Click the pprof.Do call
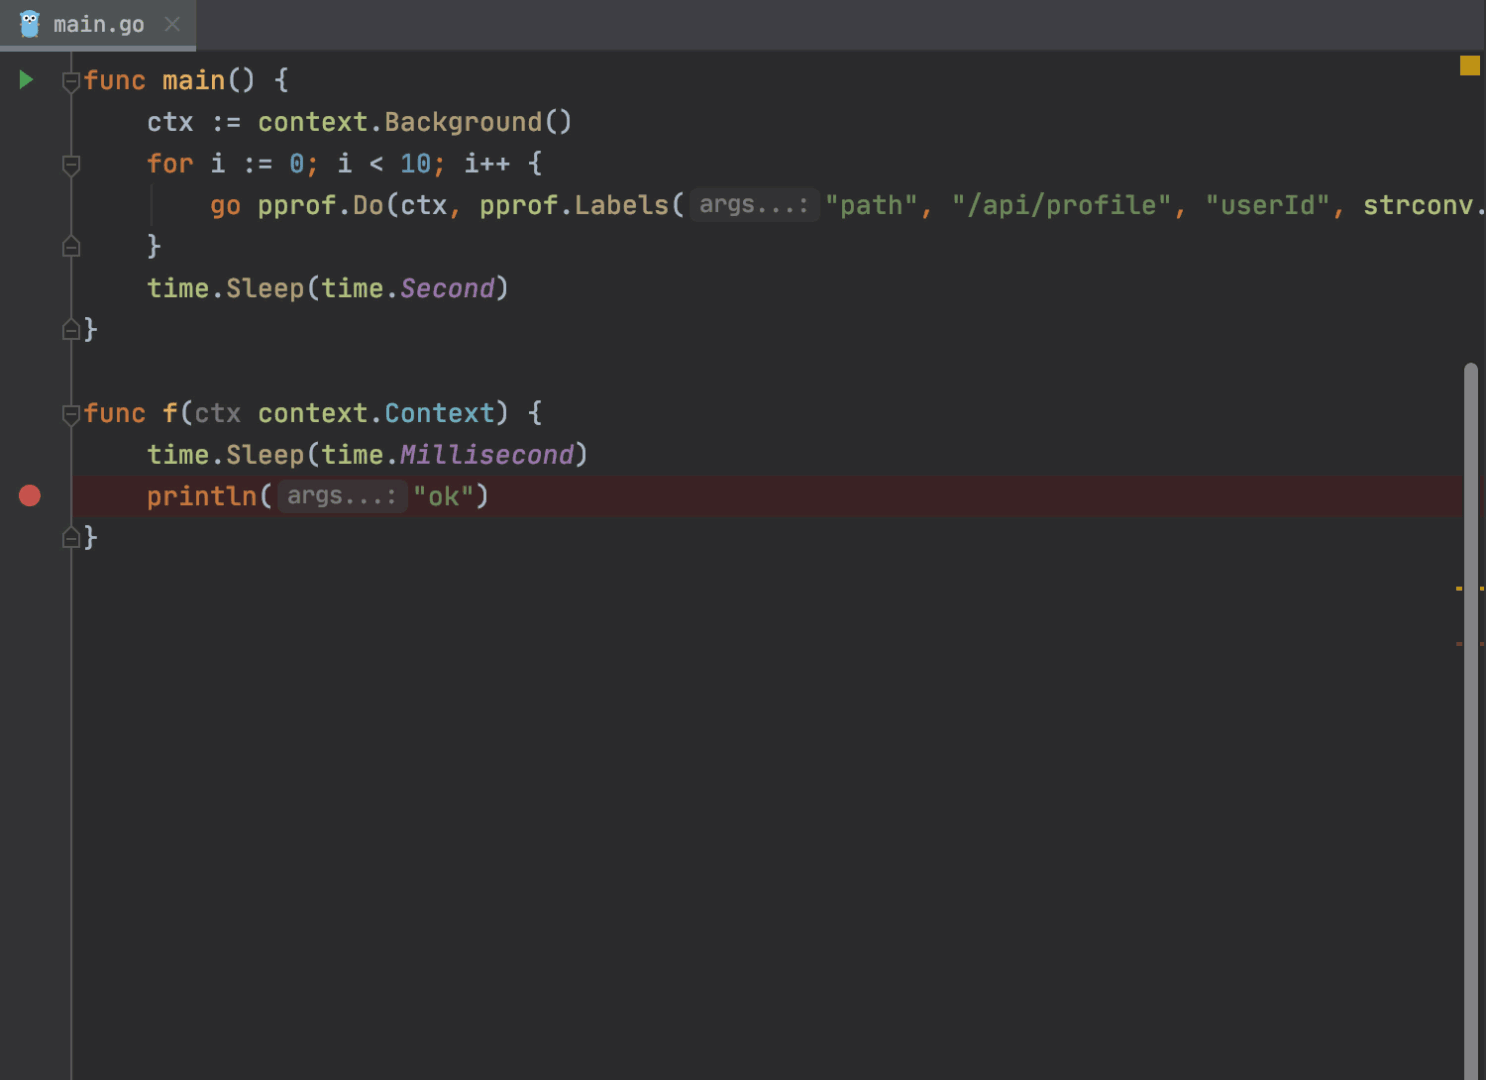The image size is (1486, 1080). pyautogui.click(x=320, y=205)
